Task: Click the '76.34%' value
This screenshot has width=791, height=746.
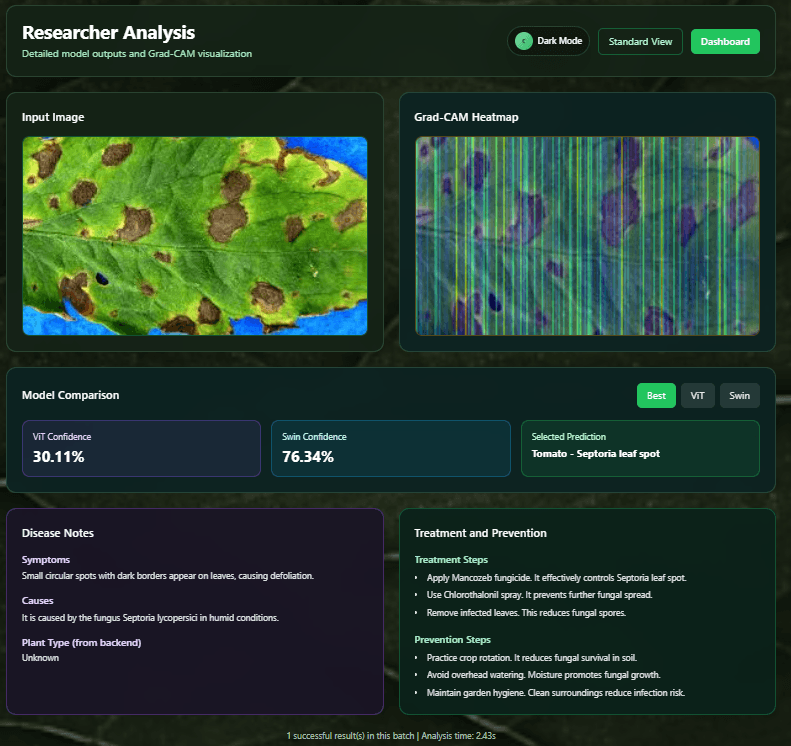Action: coord(308,456)
